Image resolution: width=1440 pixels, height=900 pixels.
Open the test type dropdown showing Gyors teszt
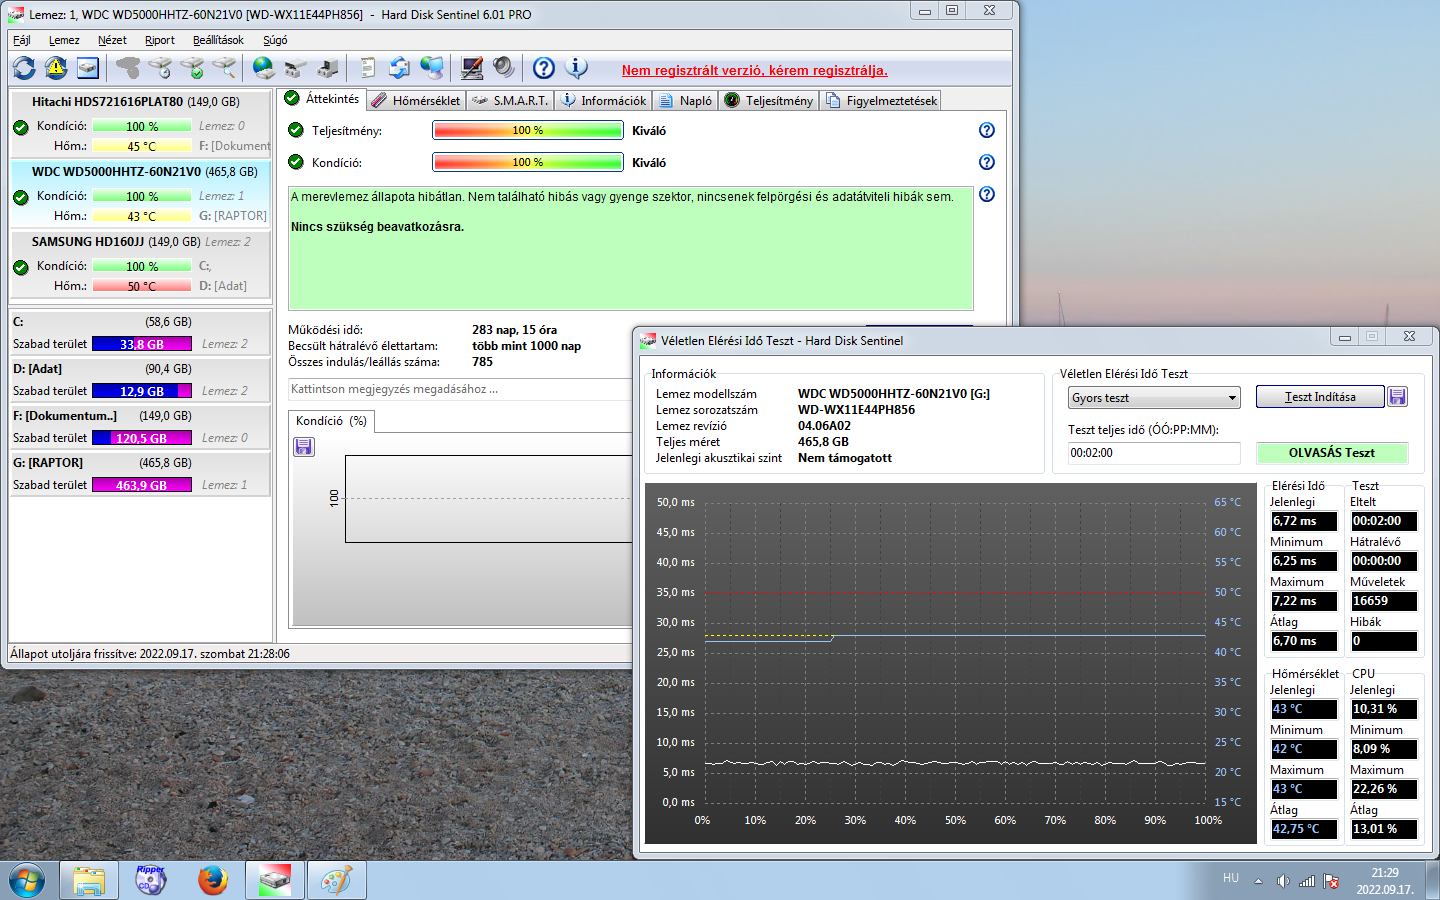tap(1154, 398)
